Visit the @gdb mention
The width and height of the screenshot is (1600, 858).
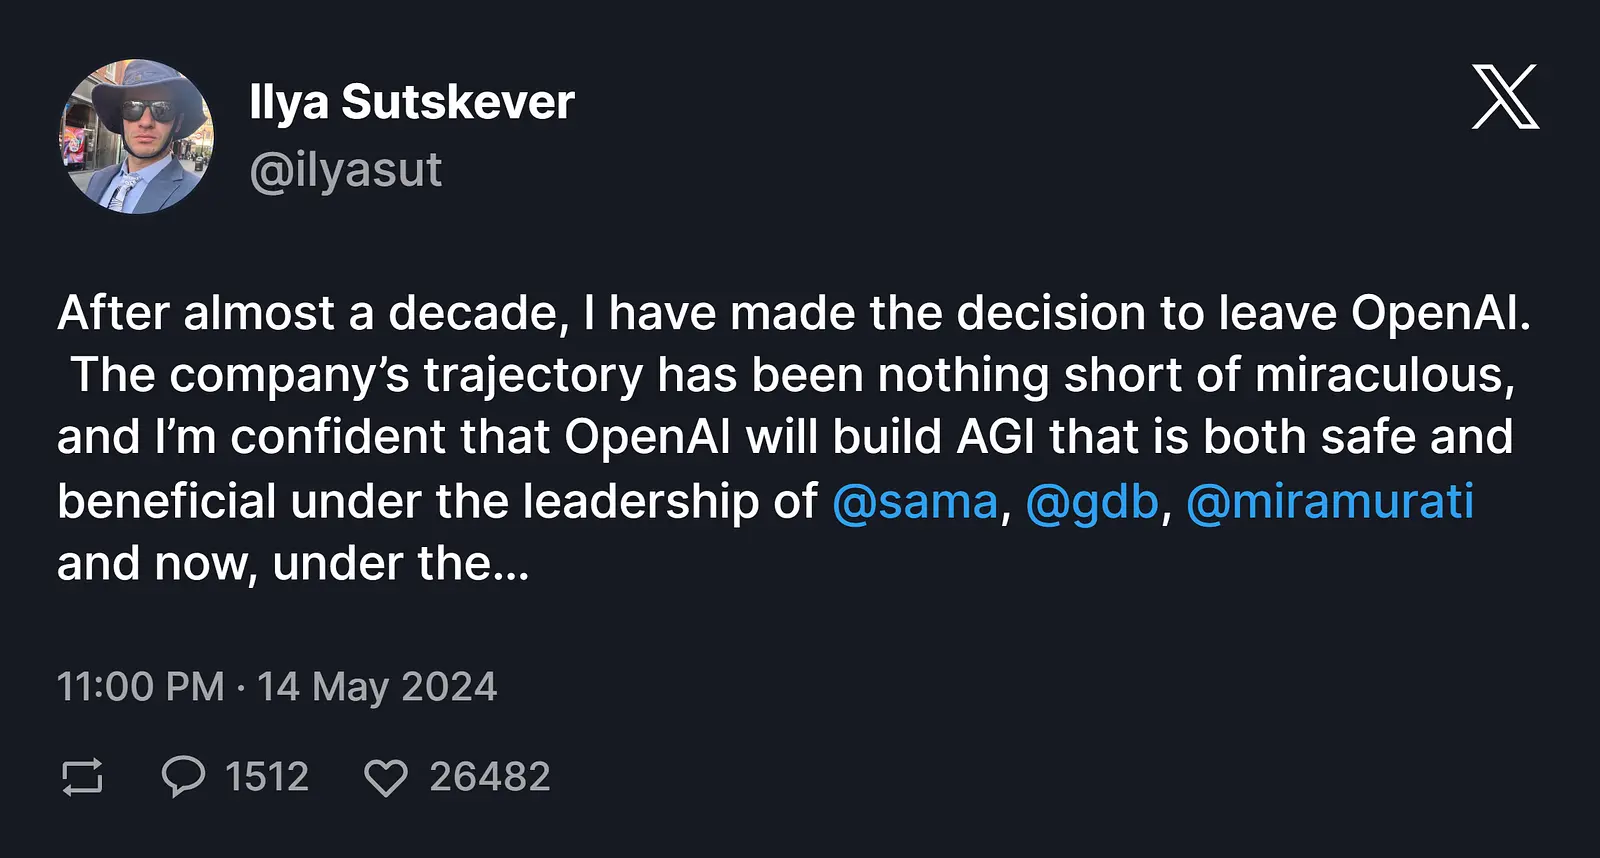1092,501
